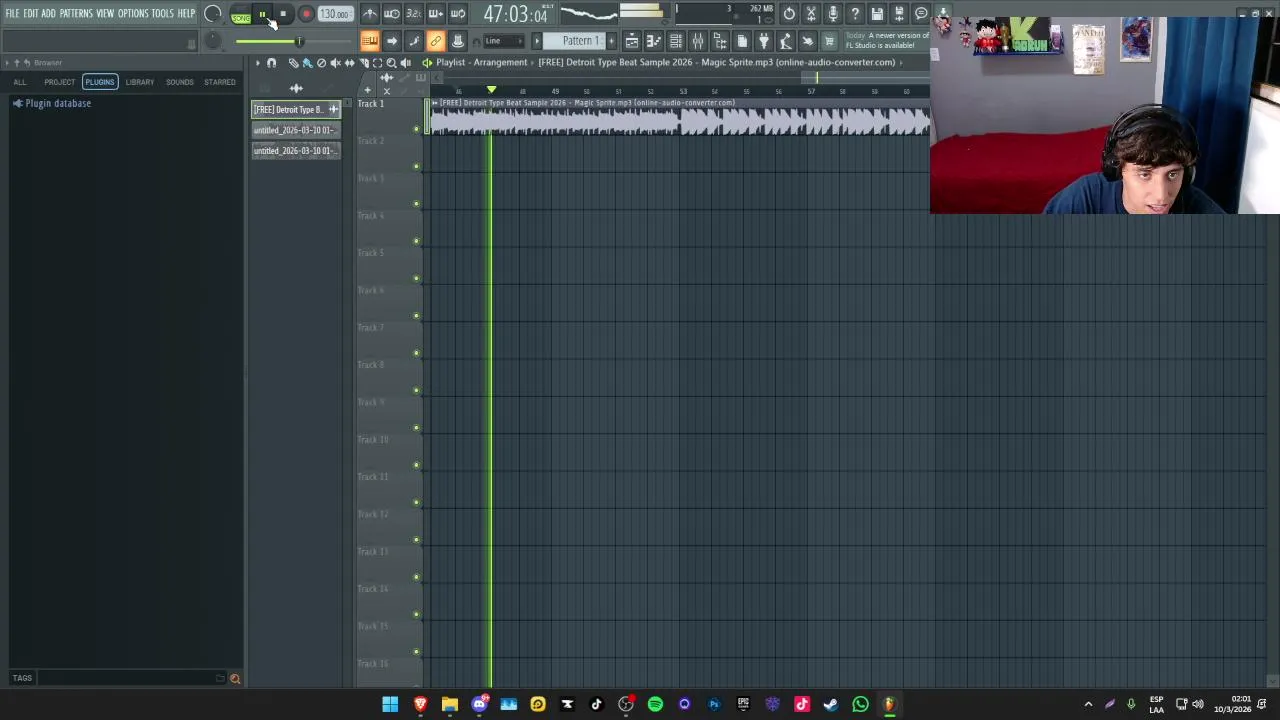Open the tempo tapper icon

point(785,41)
